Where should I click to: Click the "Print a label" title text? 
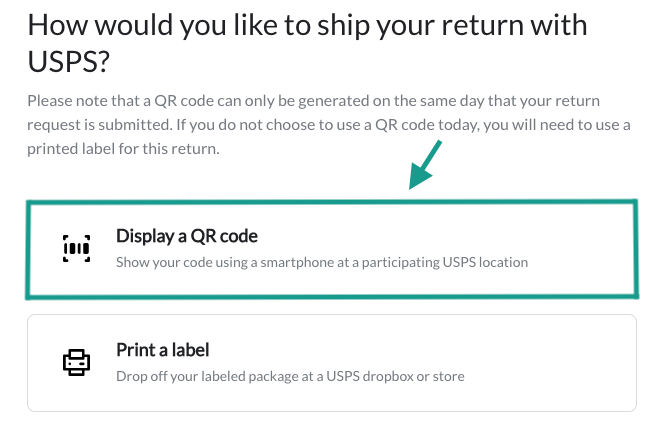pos(163,350)
